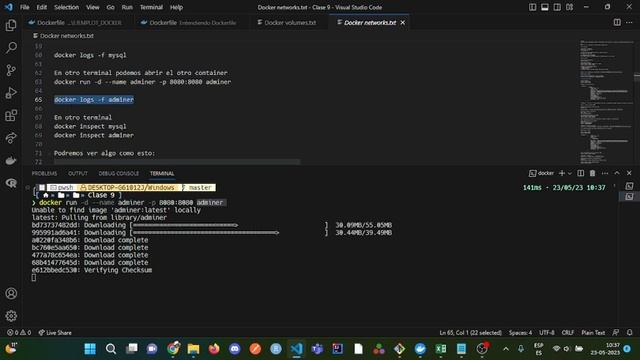Screen dimensions: 640x360
Task: Start Live Share from status bar
Action: pos(55,333)
